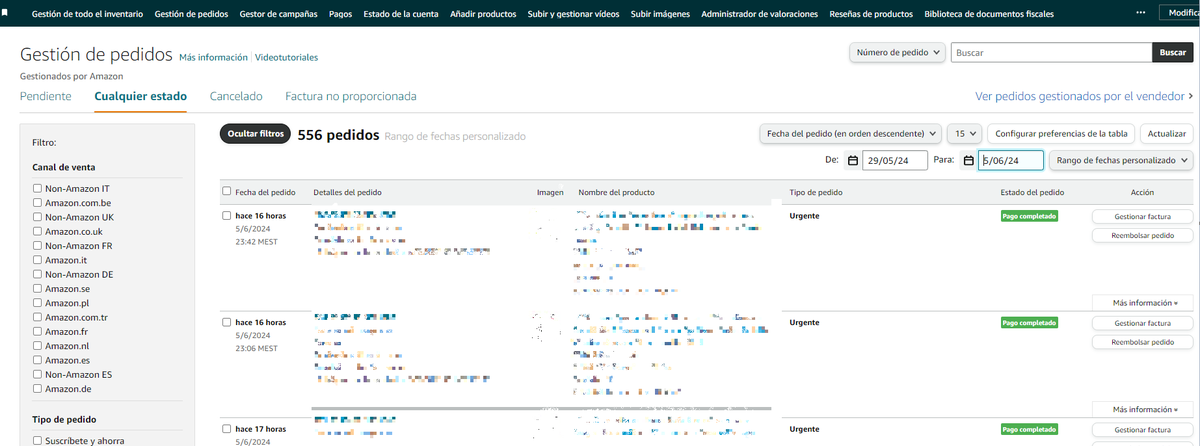Open Subir y gestionar vídeos

point(574,14)
